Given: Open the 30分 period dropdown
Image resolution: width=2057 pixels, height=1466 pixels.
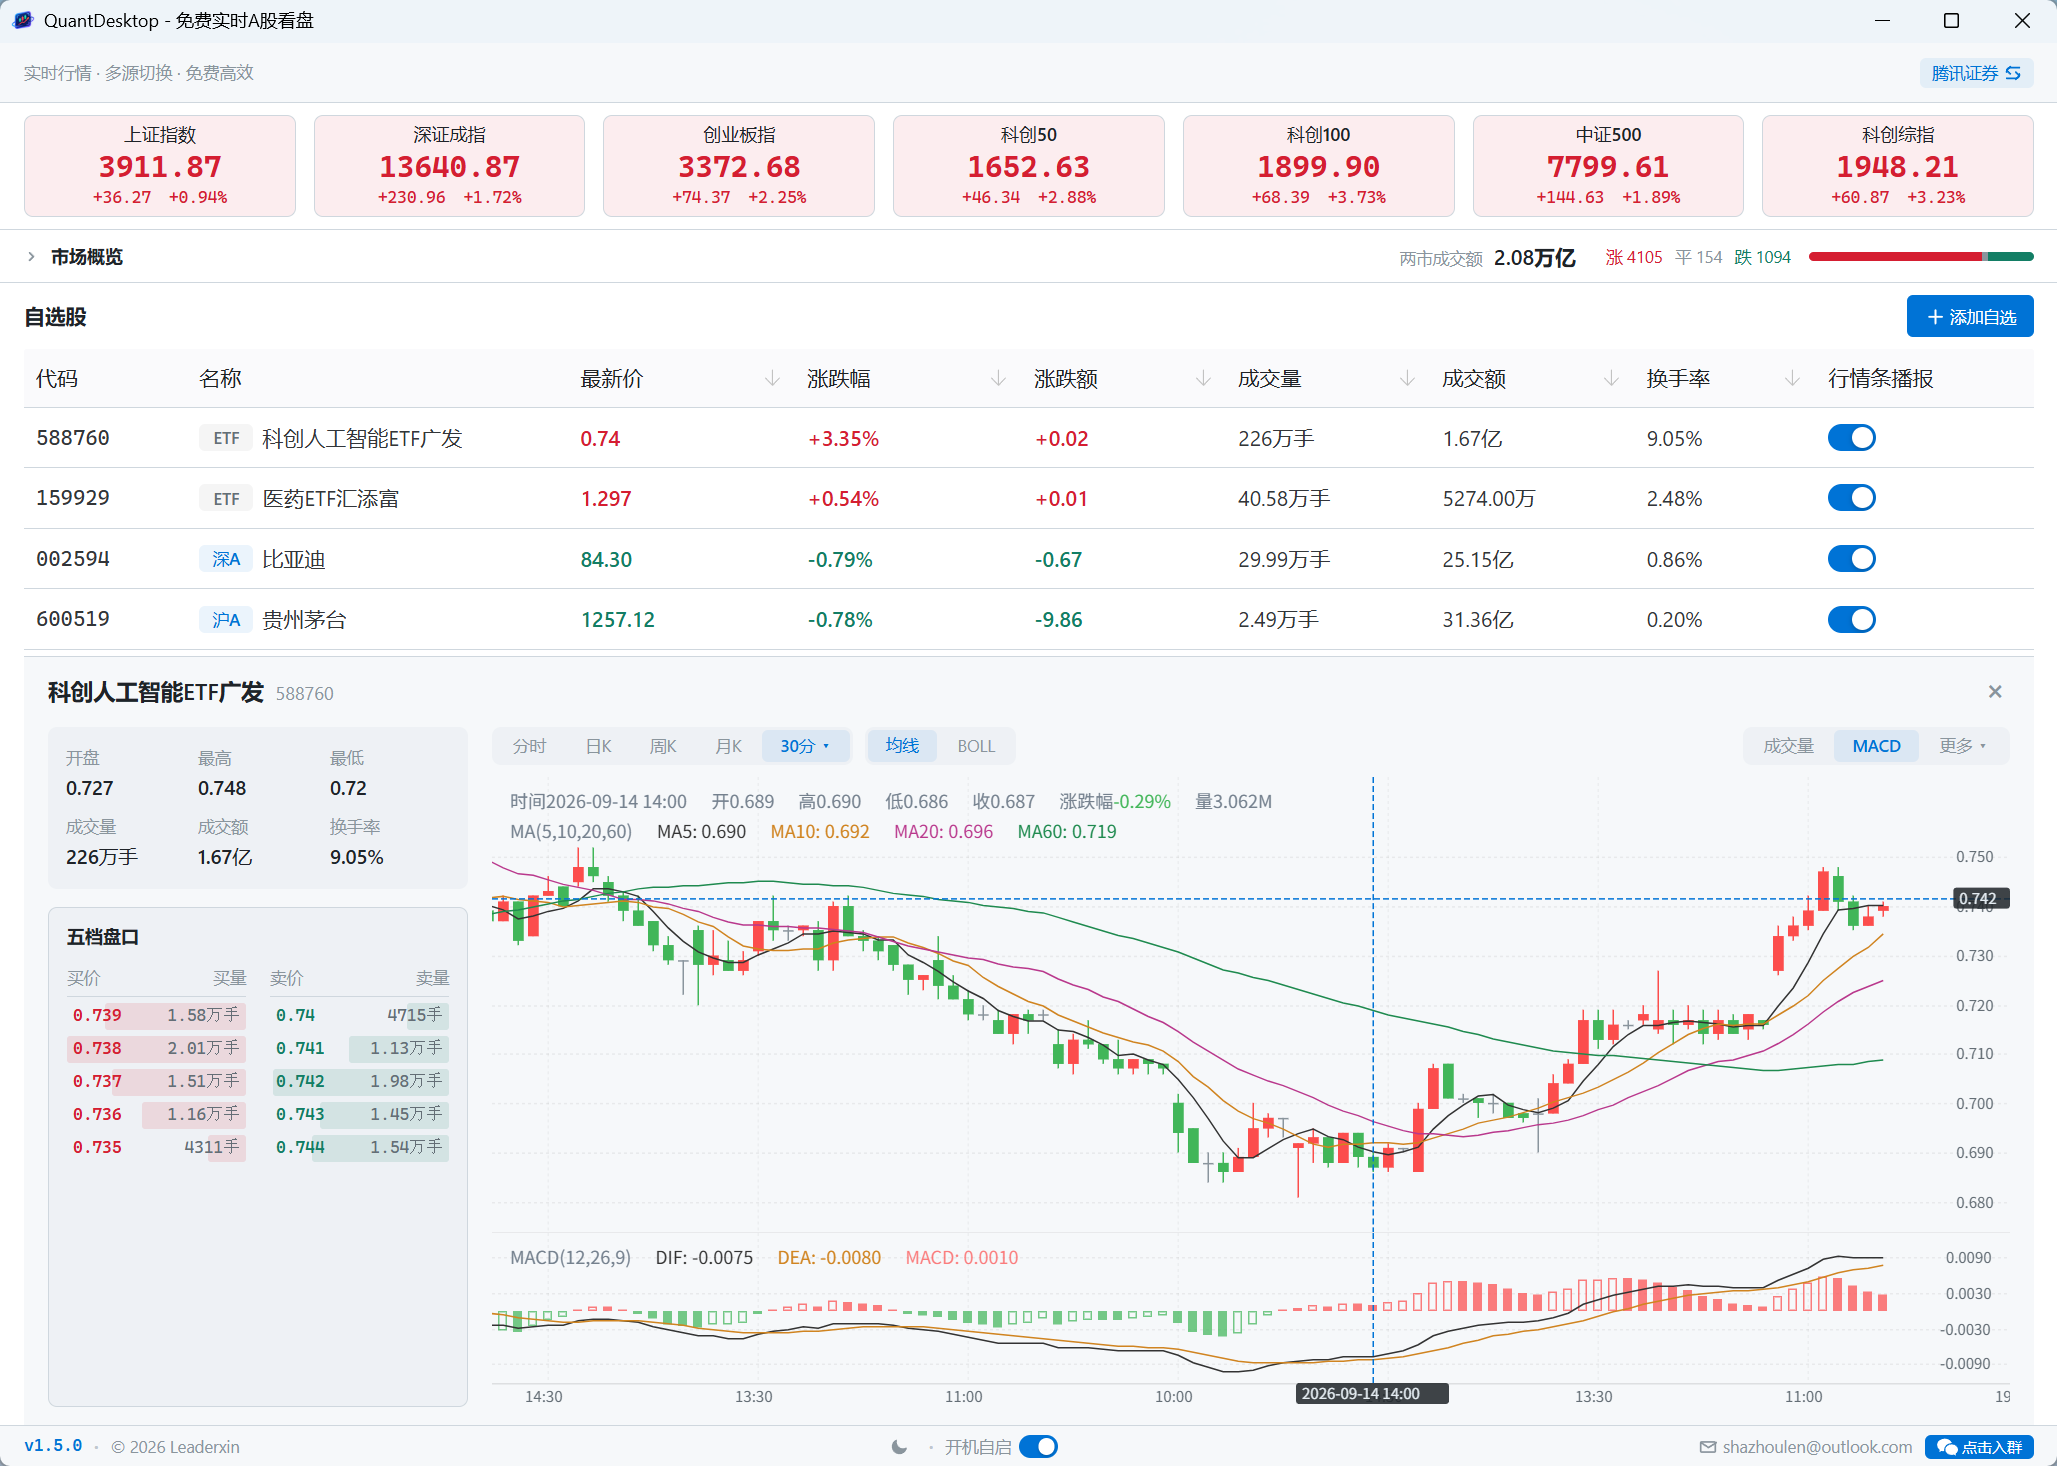Looking at the screenshot, I should point(805,746).
